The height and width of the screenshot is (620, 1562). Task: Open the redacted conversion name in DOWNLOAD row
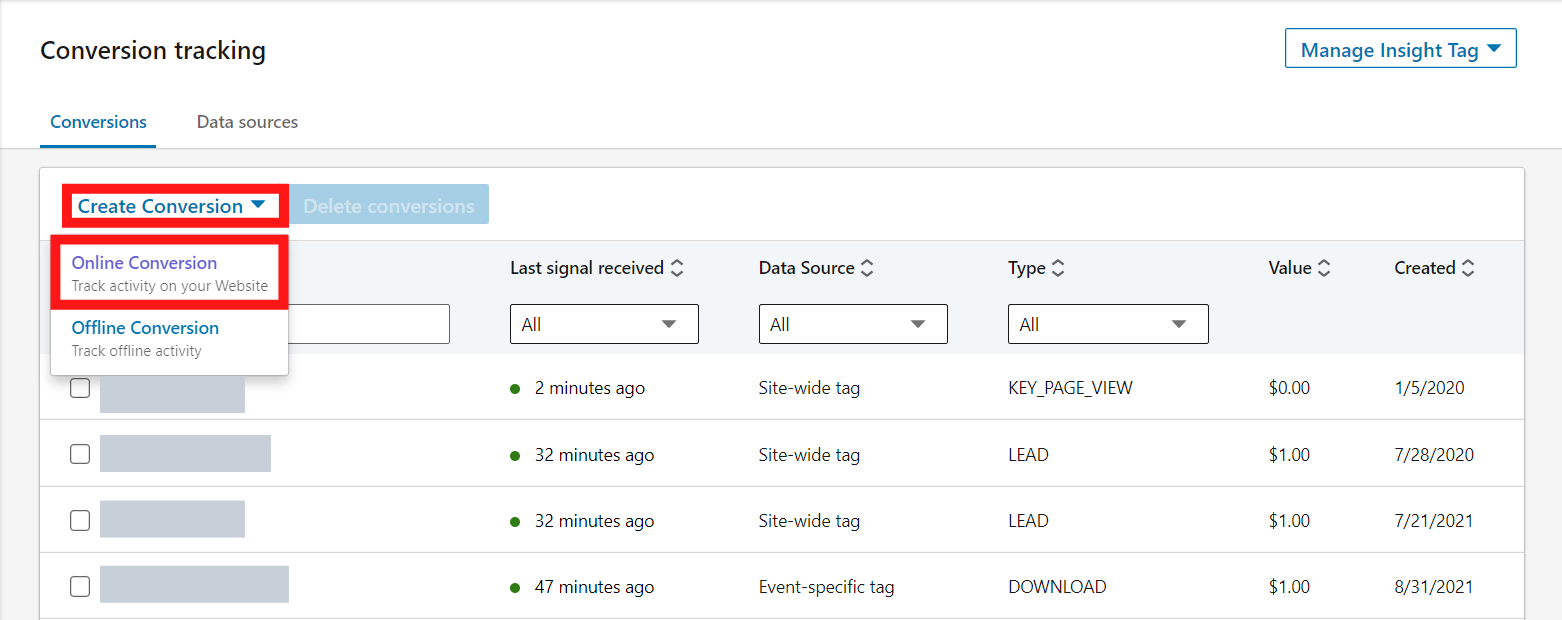click(x=194, y=584)
